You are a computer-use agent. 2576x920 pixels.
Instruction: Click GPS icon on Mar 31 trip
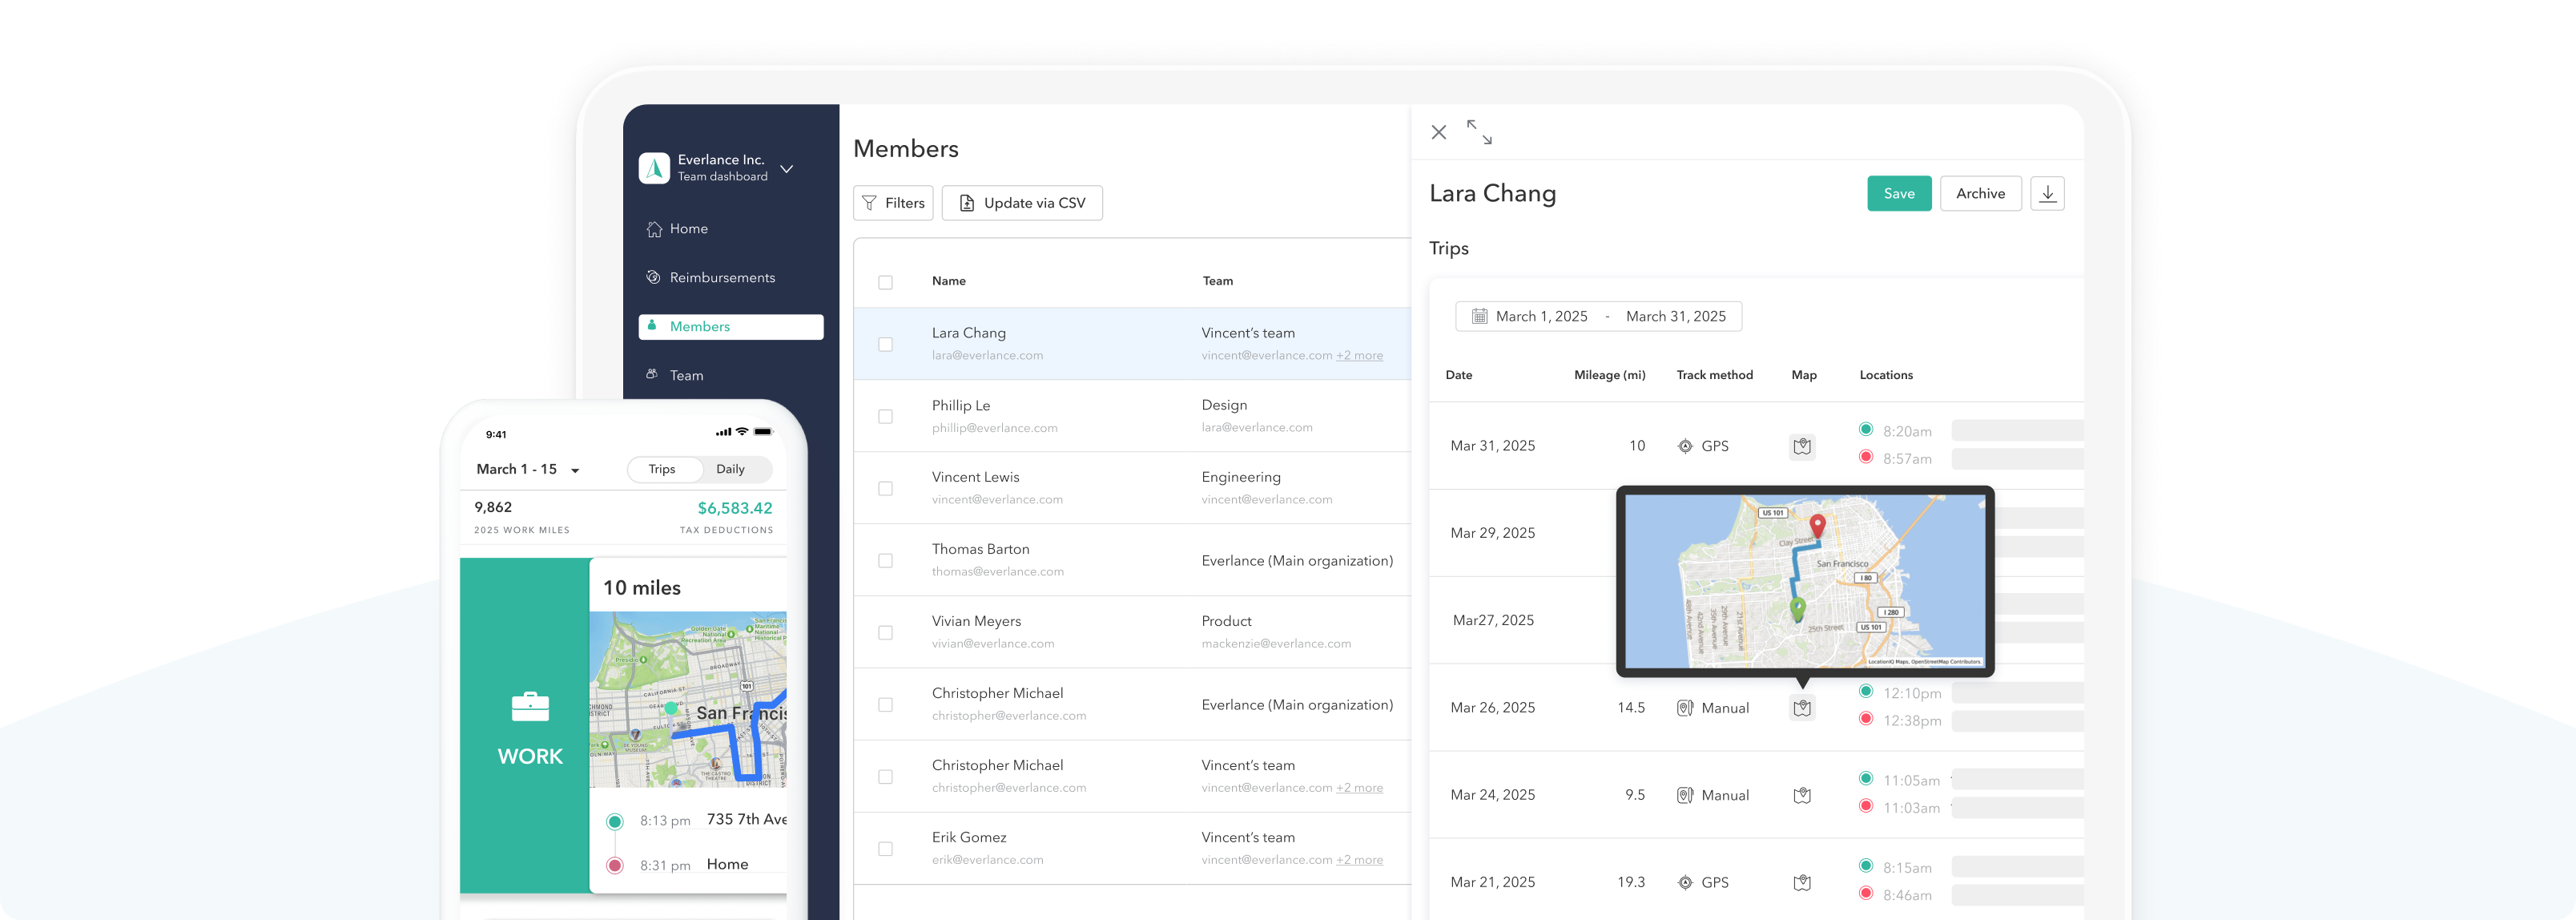[1685, 446]
